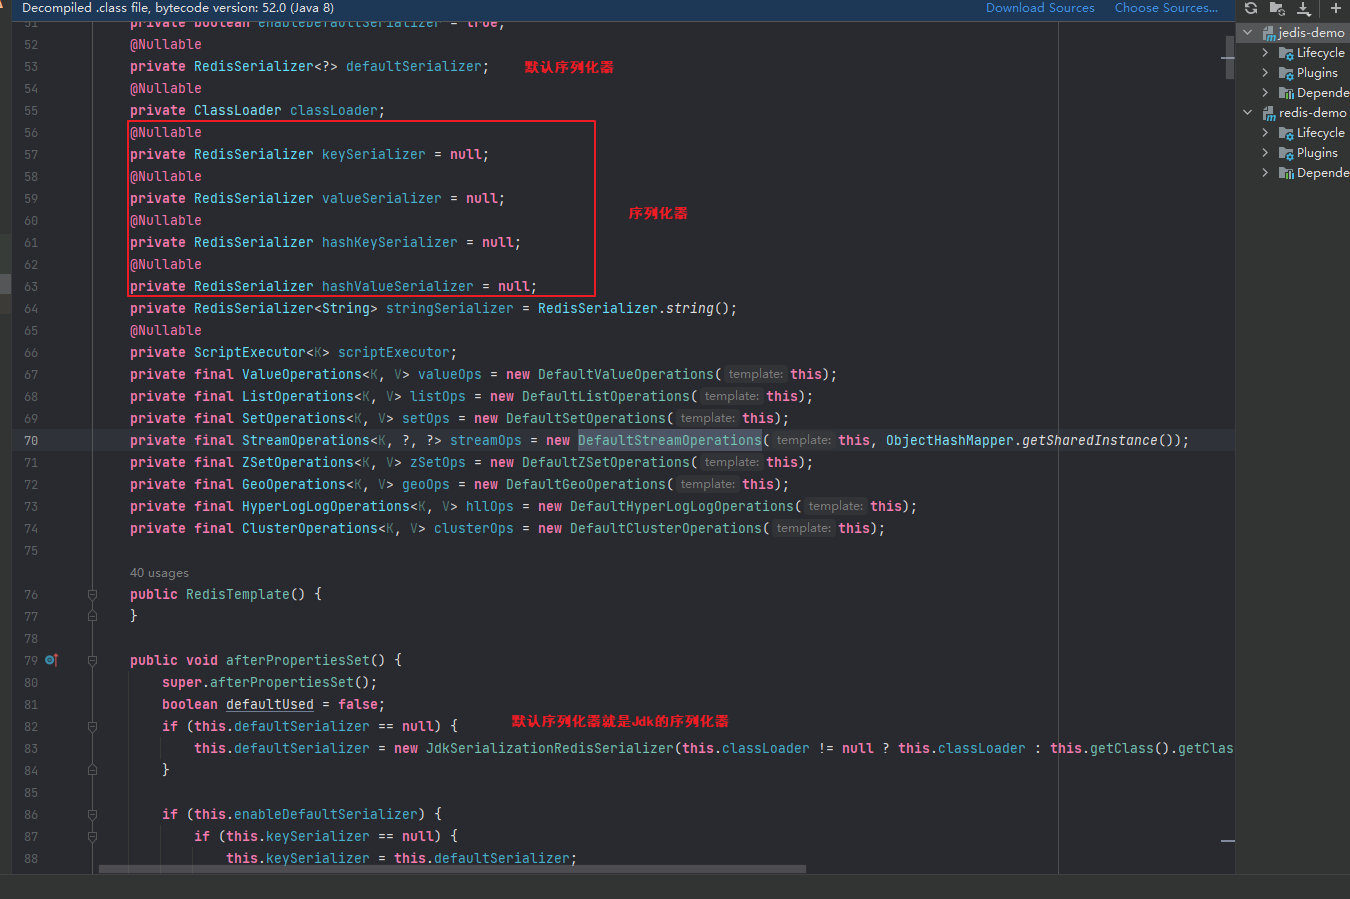Click line number 83 in gutter

[31, 748]
